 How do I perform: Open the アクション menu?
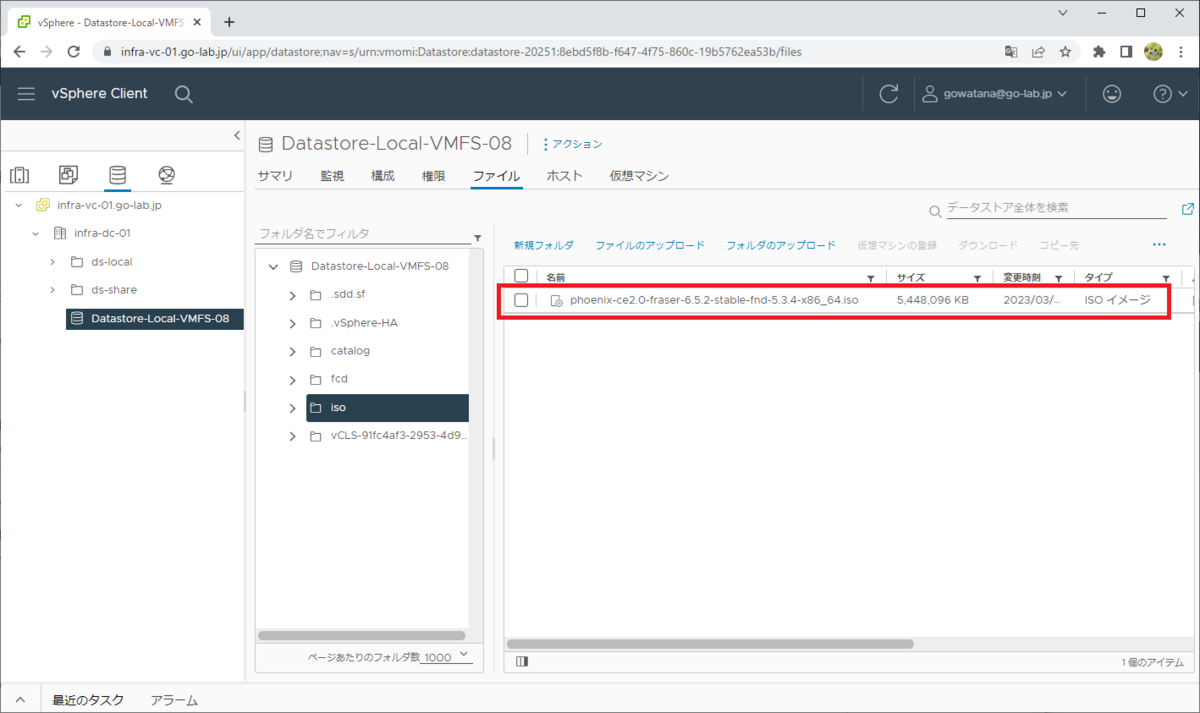coord(572,144)
